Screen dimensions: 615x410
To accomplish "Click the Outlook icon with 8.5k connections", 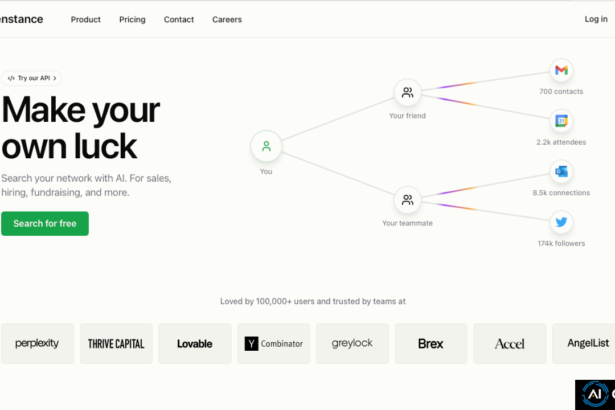I will 561,172.
